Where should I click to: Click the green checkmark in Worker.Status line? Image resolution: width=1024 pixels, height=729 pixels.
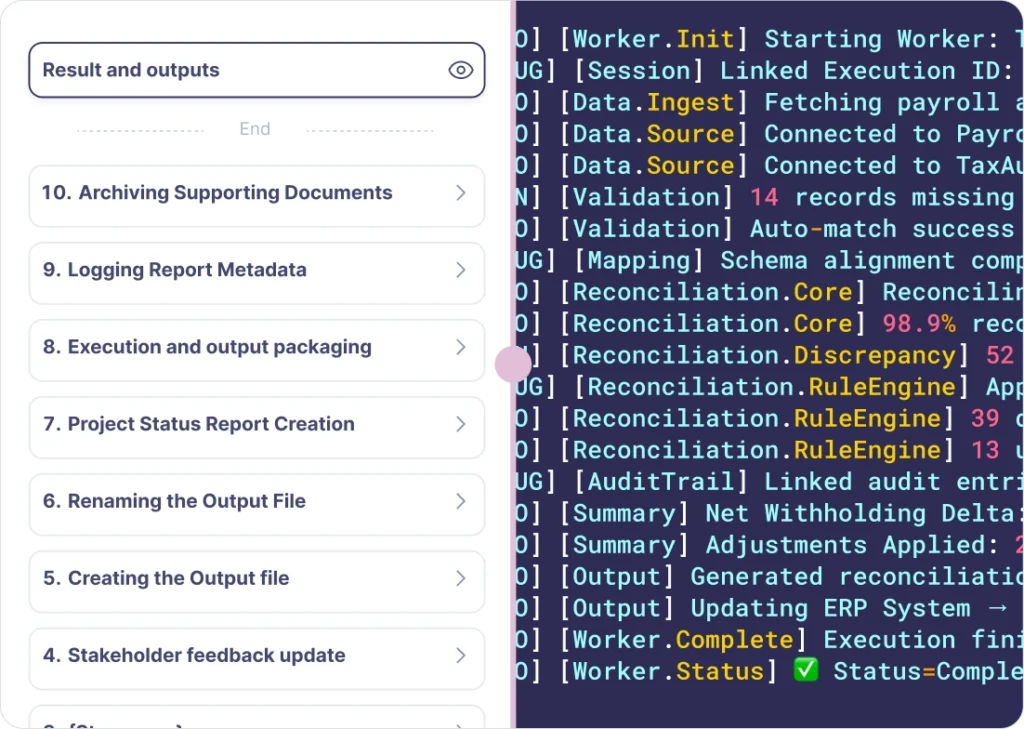805,671
